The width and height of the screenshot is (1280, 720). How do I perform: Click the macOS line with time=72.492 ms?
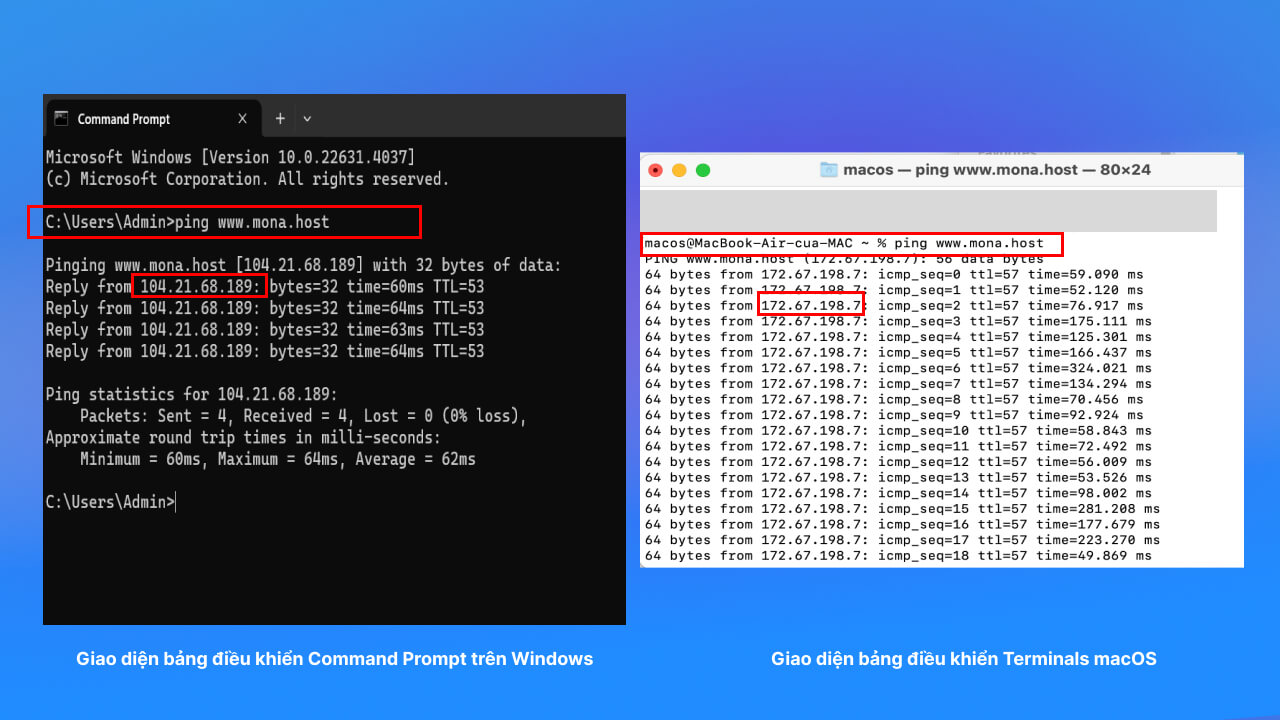point(898,446)
